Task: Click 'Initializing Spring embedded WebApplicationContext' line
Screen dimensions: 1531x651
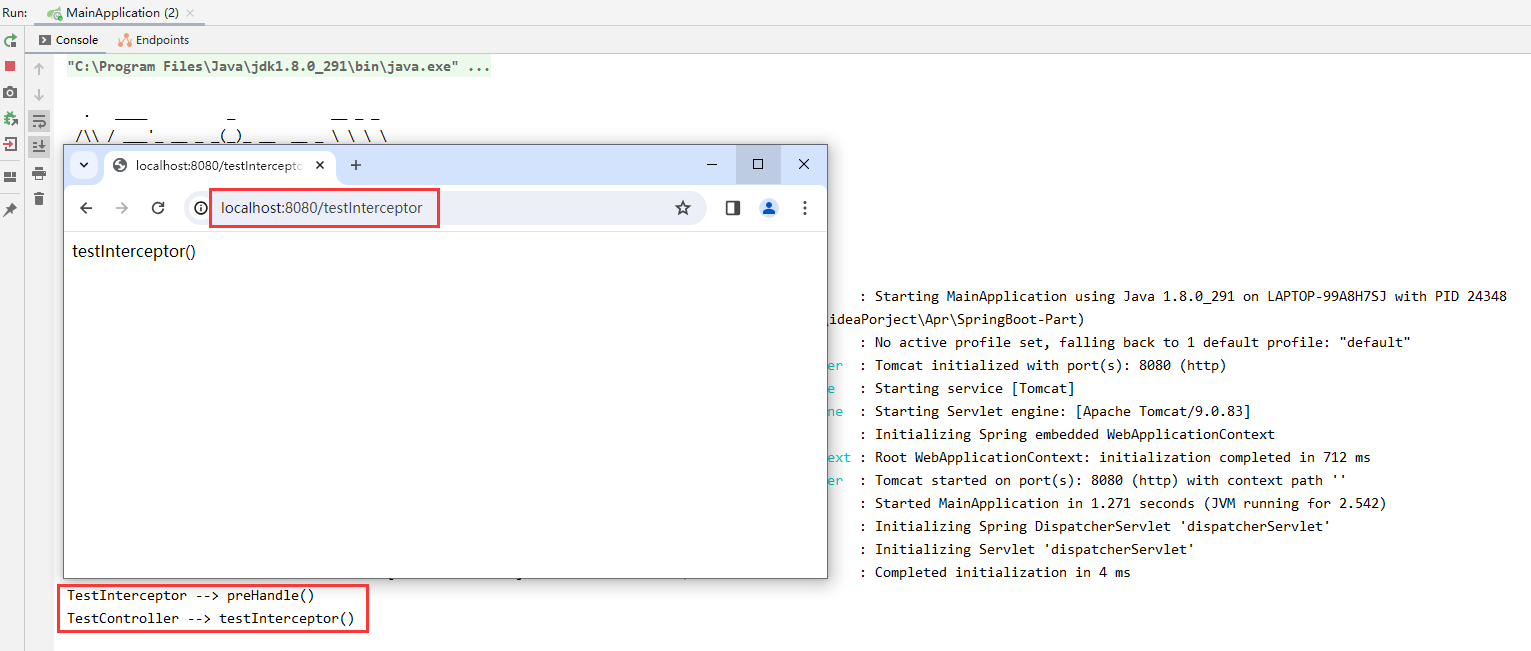Action: tap(1074, 435)
